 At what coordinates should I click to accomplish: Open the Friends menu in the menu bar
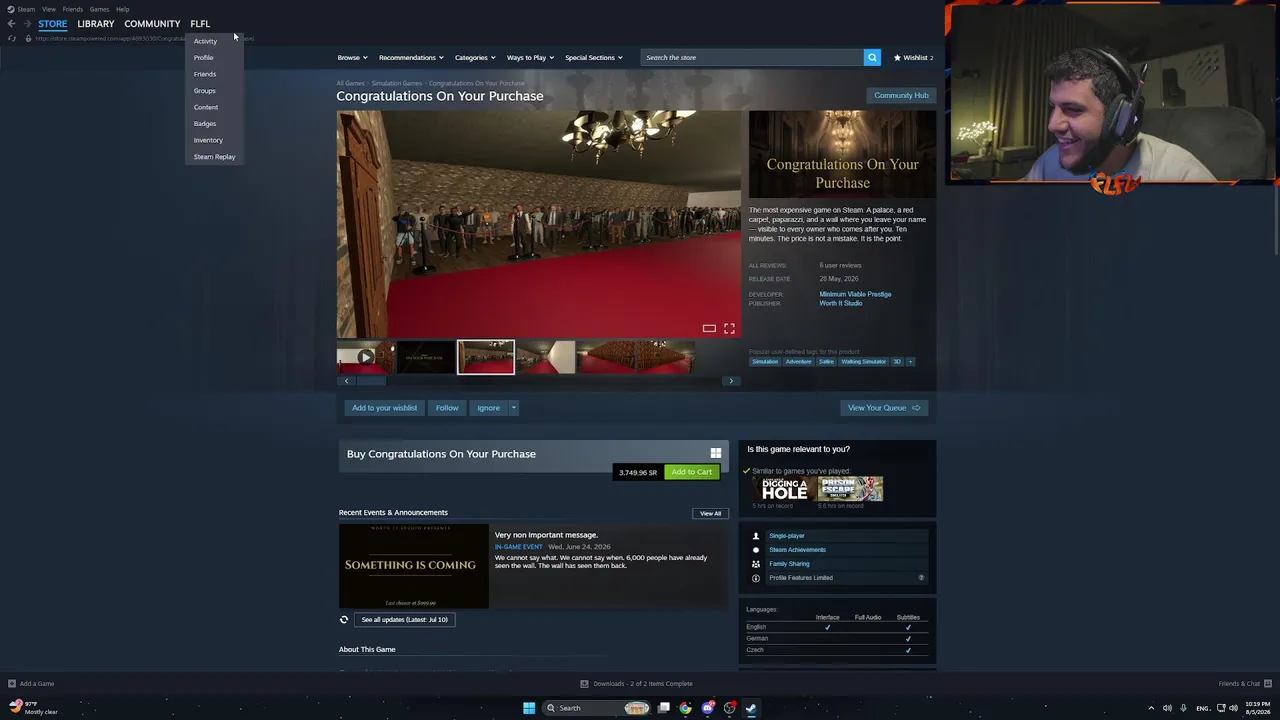pos(73,9)
